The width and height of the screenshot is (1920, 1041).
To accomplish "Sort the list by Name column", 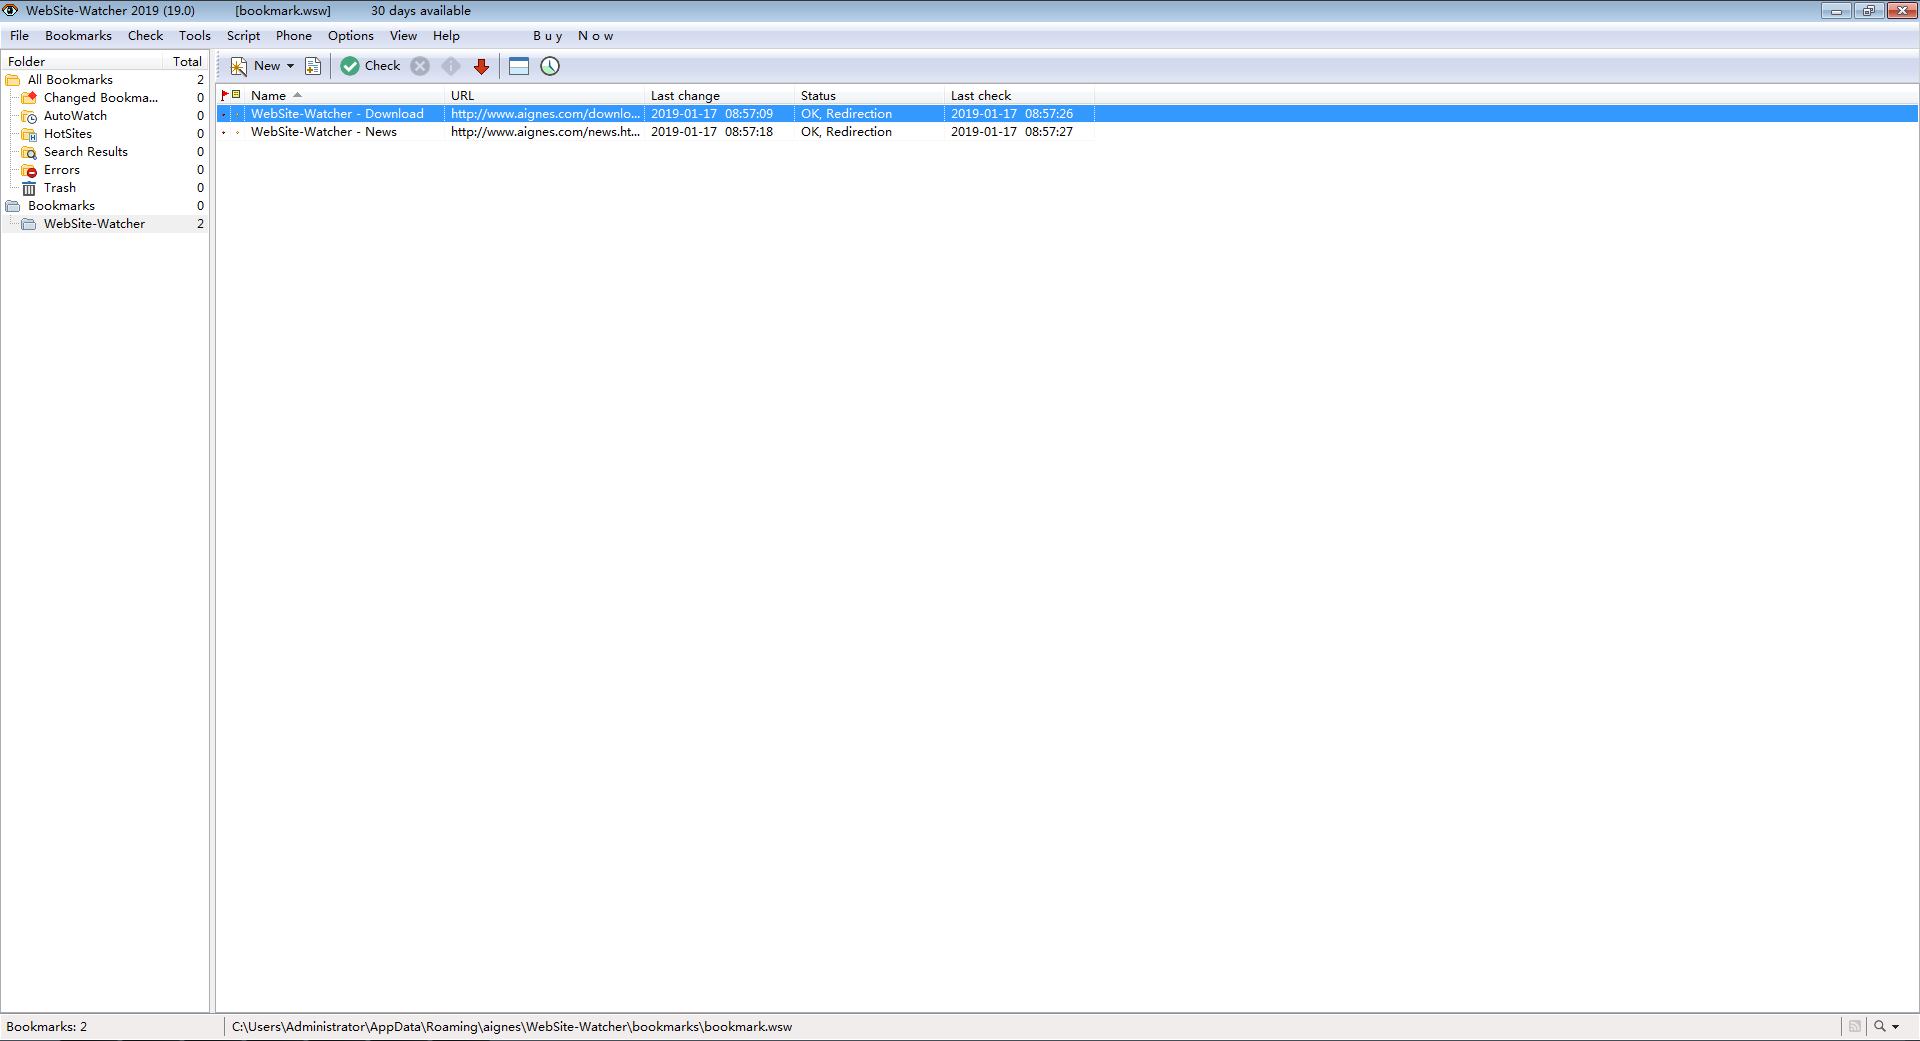I will coord(268,96).
